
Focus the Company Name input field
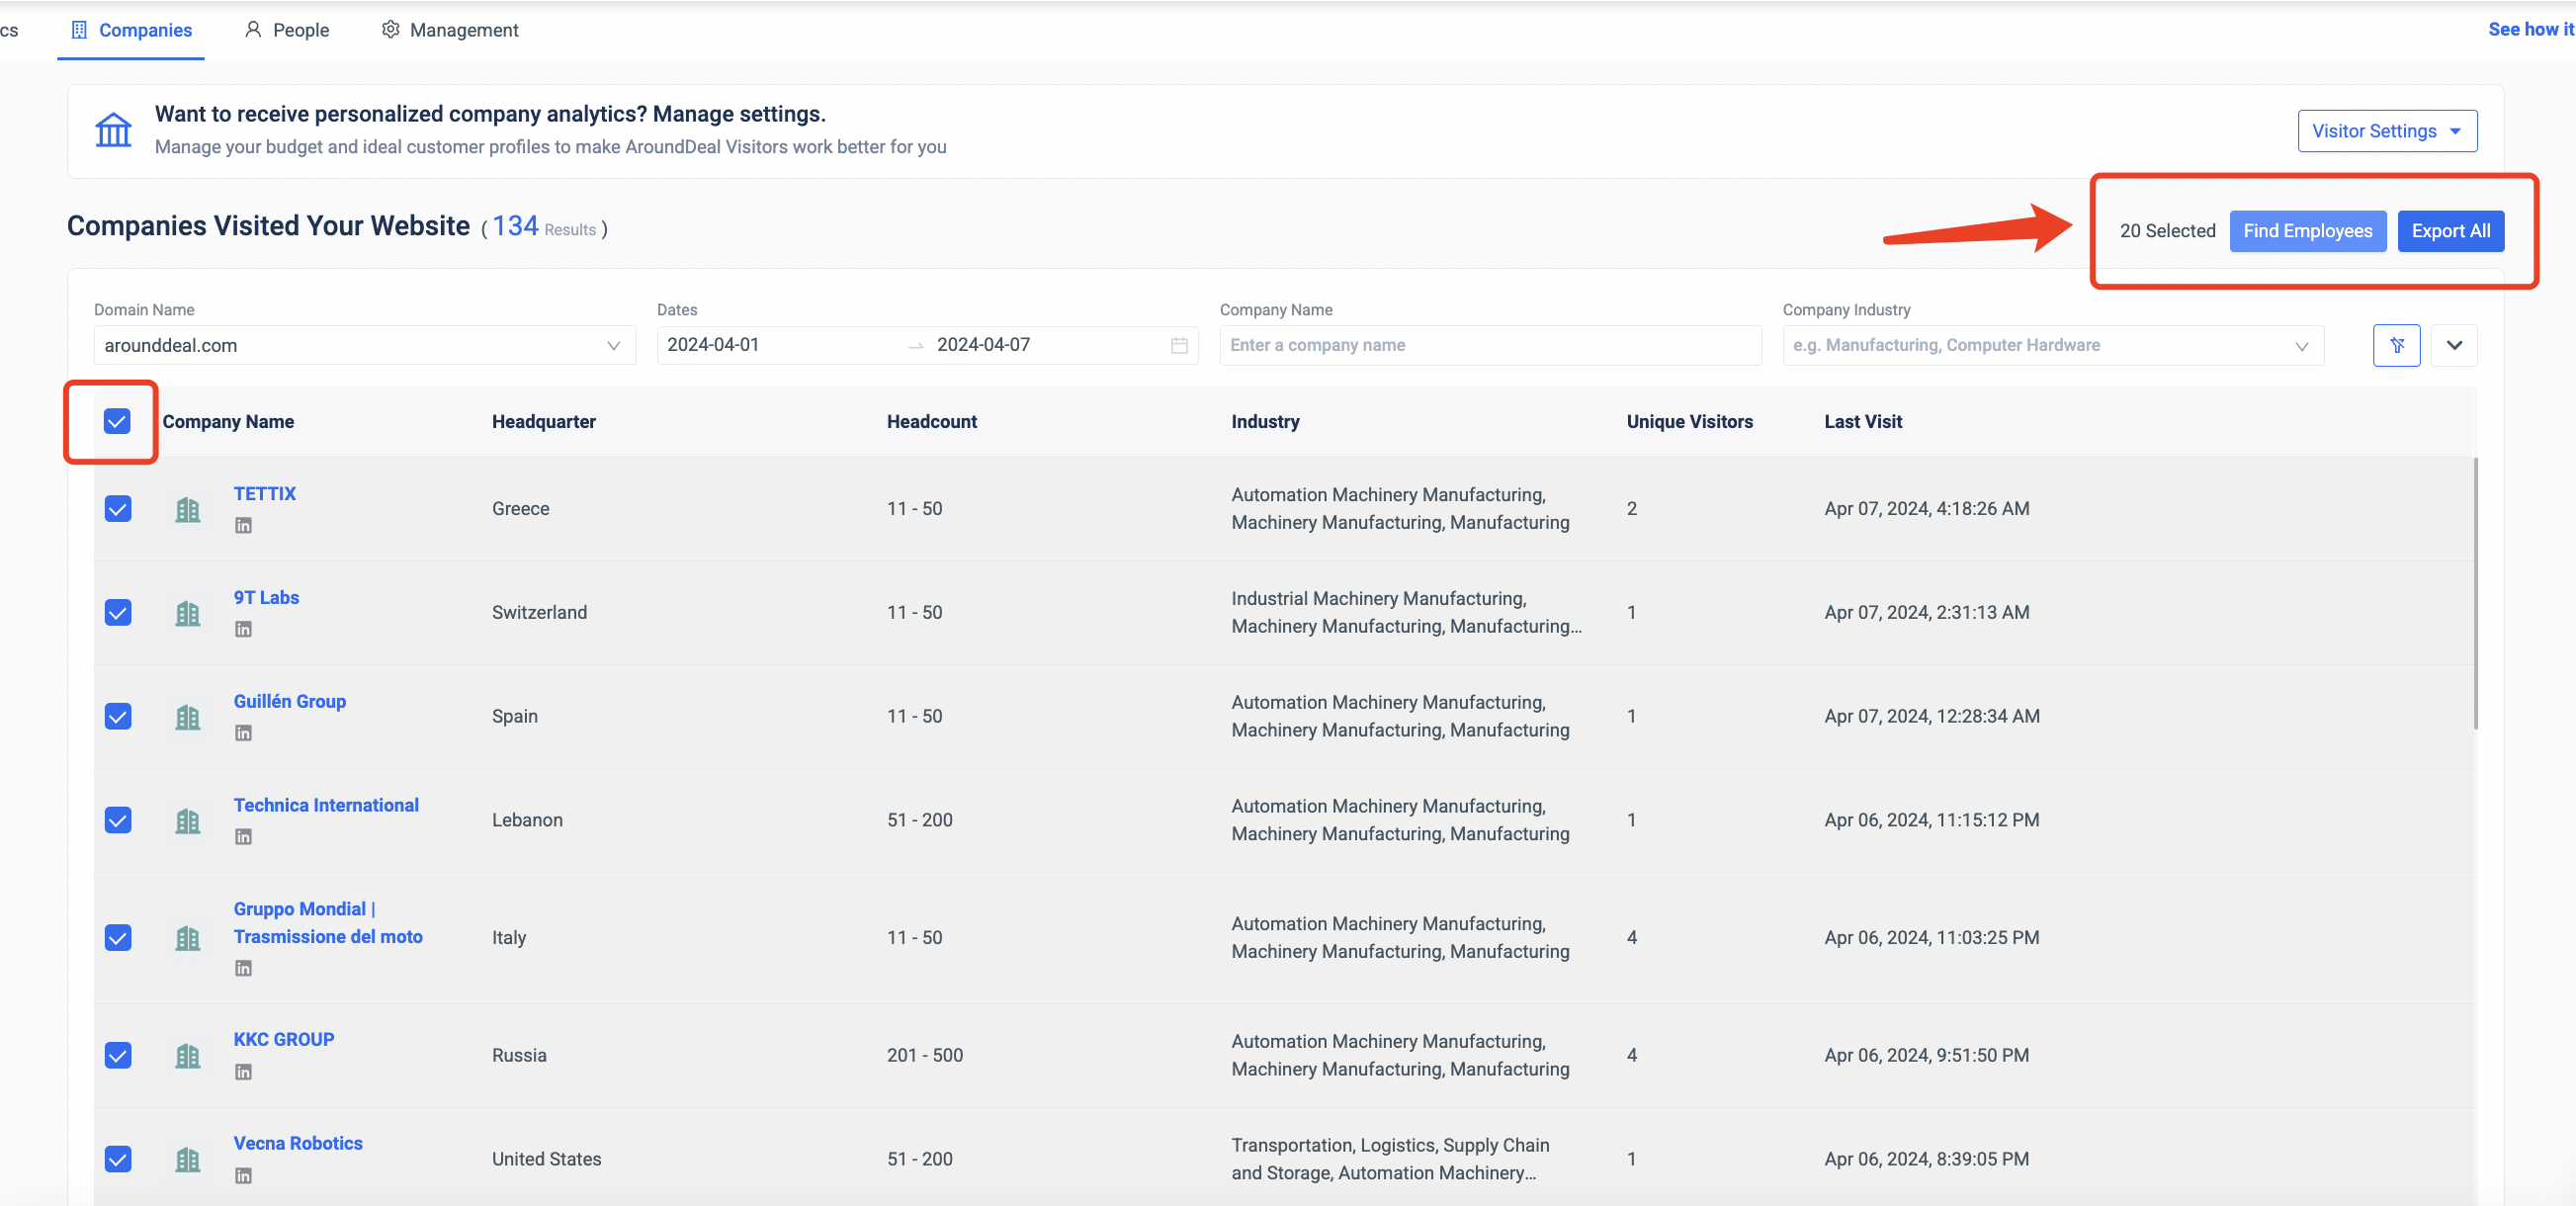point(1489,345)
